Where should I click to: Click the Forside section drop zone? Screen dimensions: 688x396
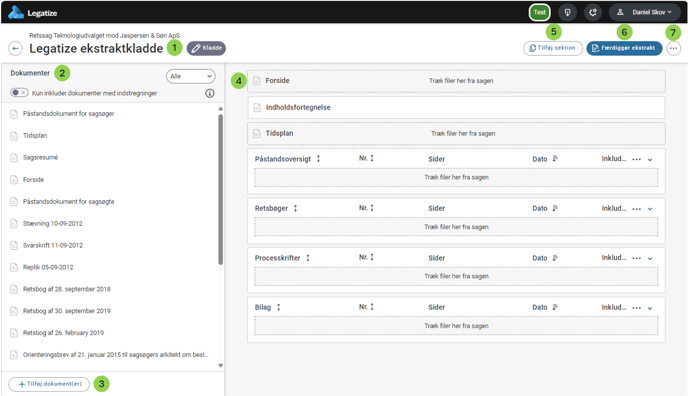pyautogui.click(x=456, y=81)
